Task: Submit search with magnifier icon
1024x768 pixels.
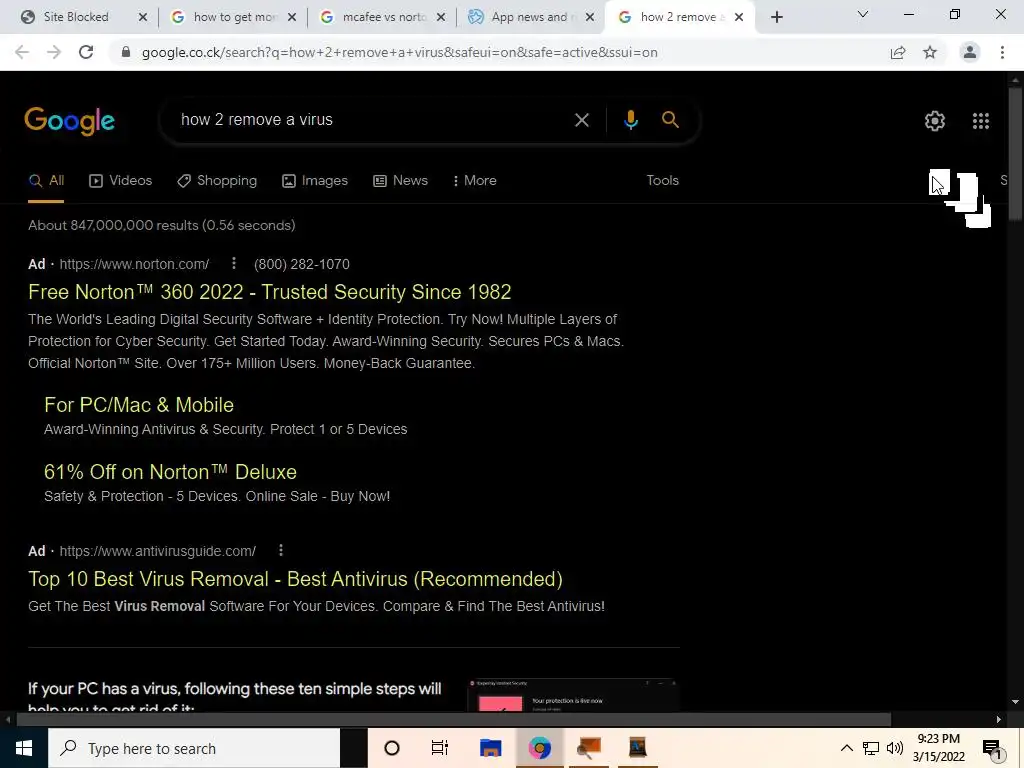Action: (670, 120)
